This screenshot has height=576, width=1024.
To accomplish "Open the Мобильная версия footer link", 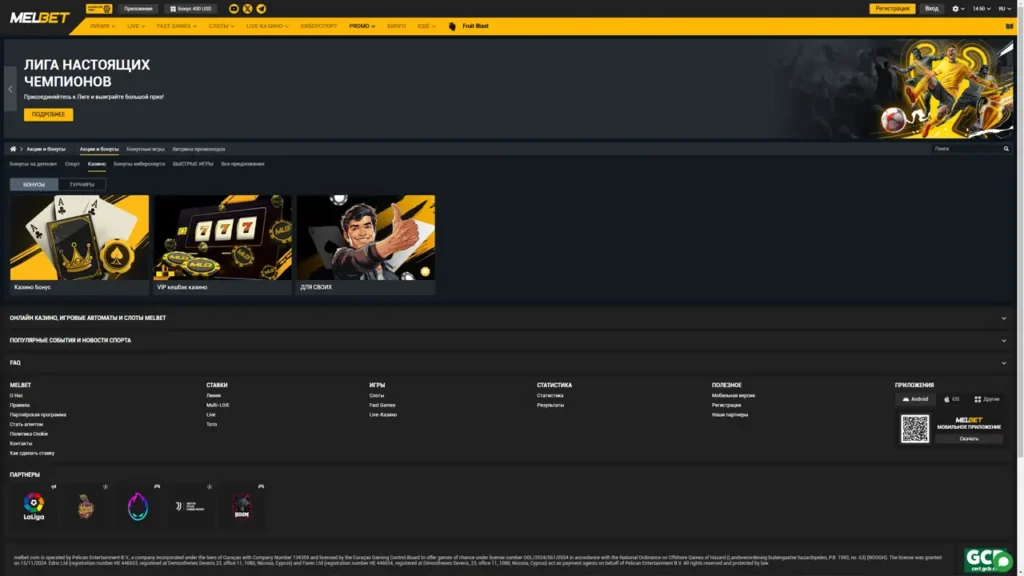I will (x=733, y=395).
